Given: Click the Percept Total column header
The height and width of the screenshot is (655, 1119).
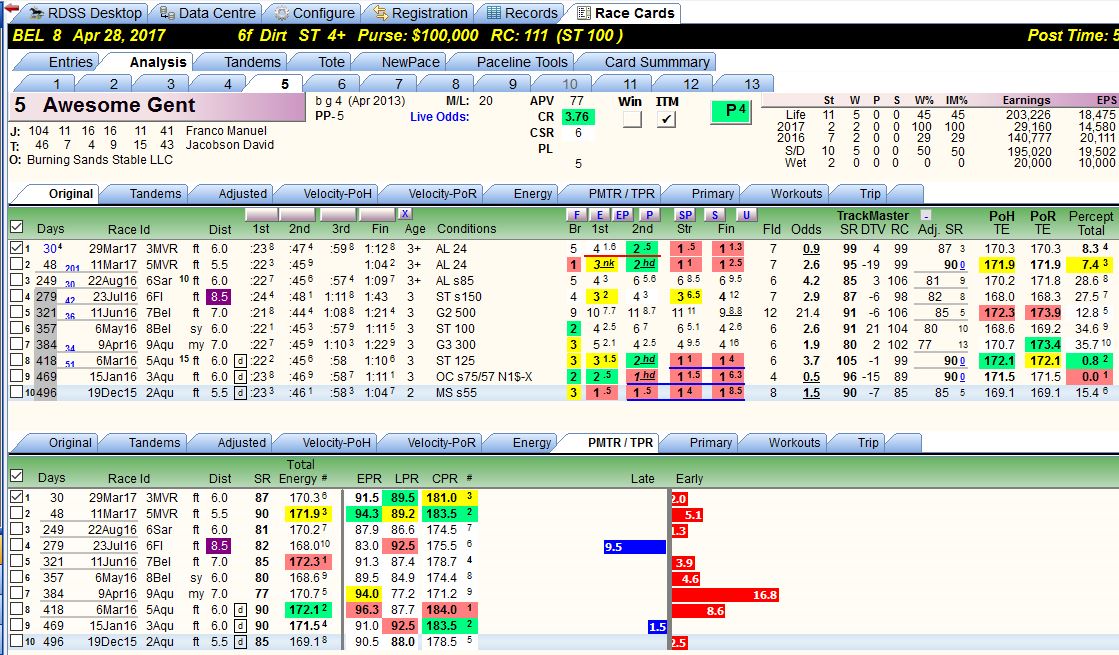Looking at the screenshot, I should pos(1090,223).
